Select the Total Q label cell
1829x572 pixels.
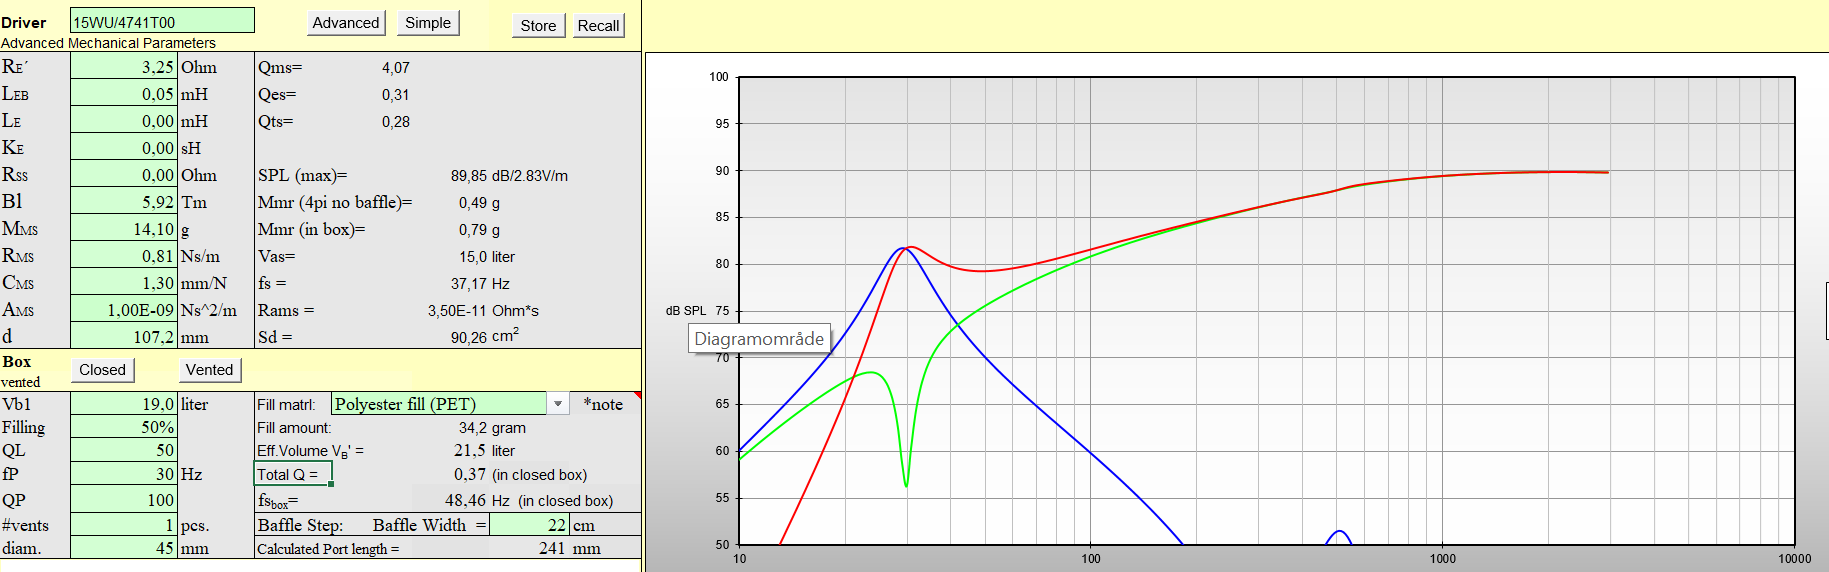[293, 474]
